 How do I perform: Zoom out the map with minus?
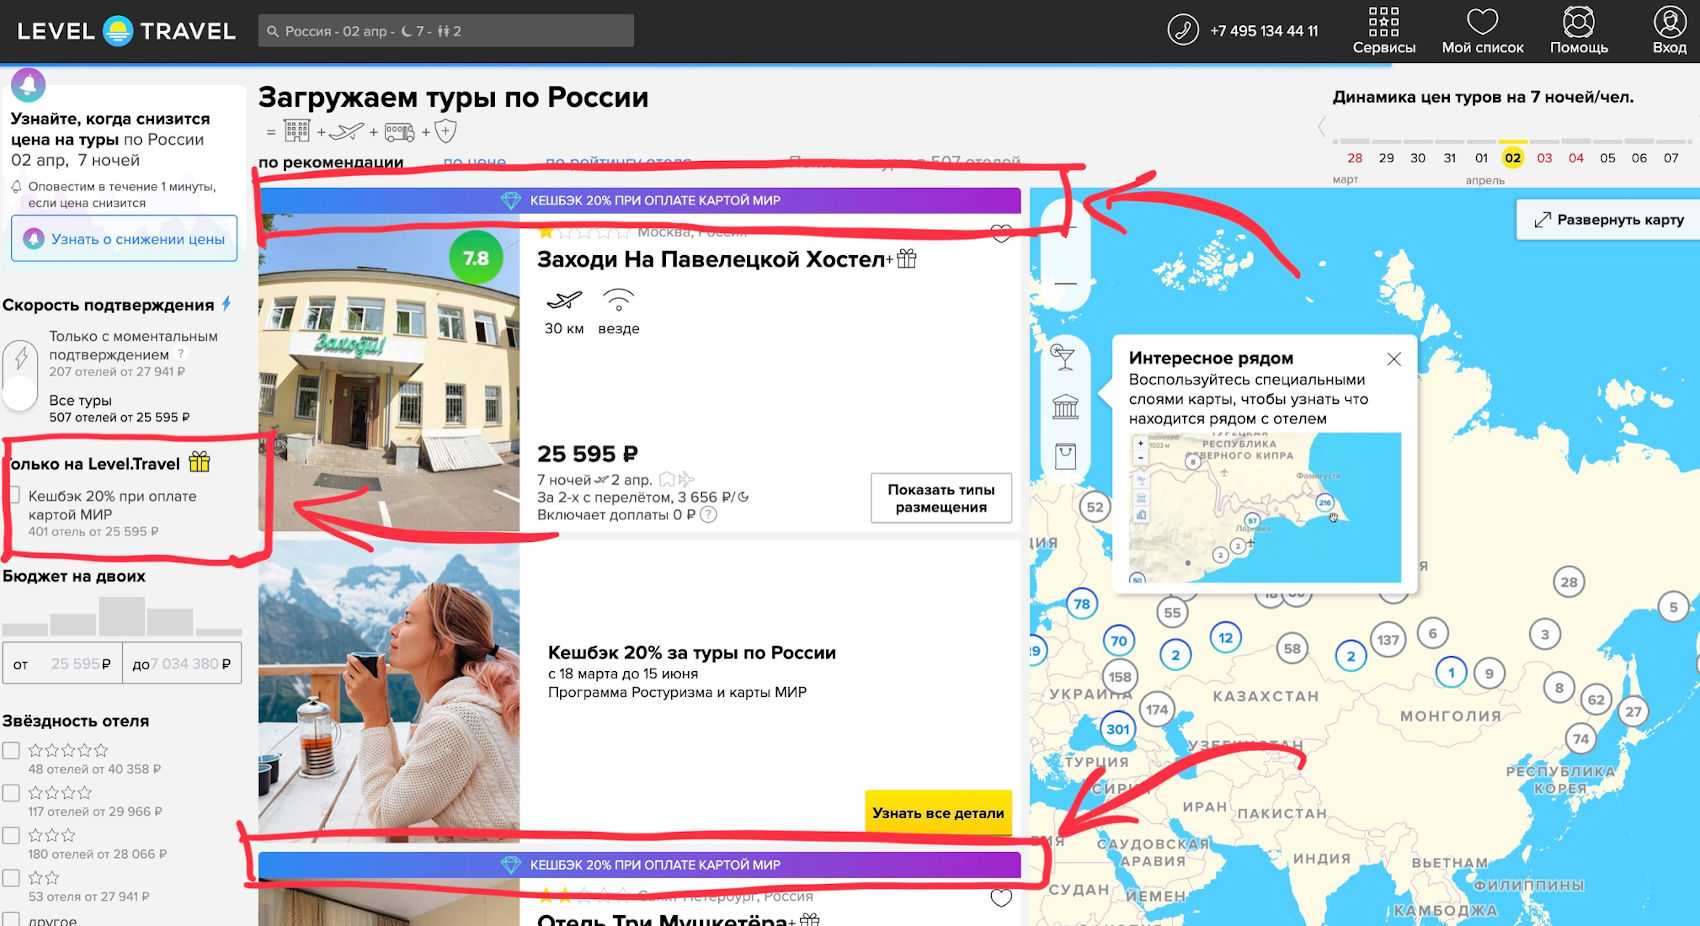(1066, 284)
